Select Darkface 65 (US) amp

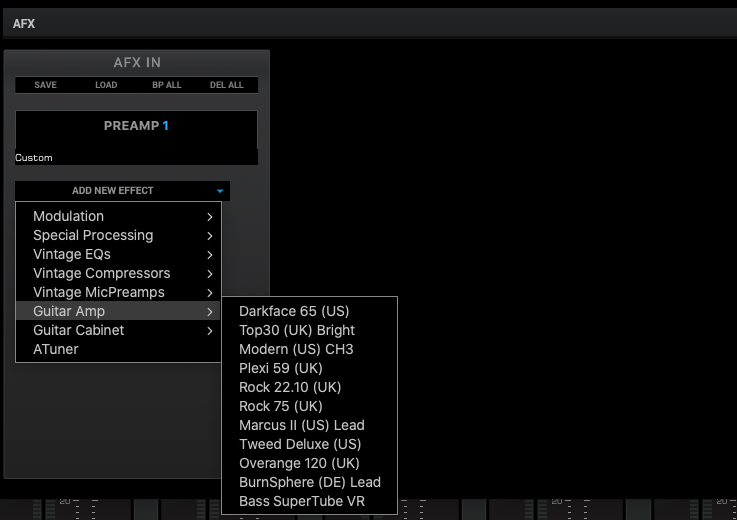[309, 311]
